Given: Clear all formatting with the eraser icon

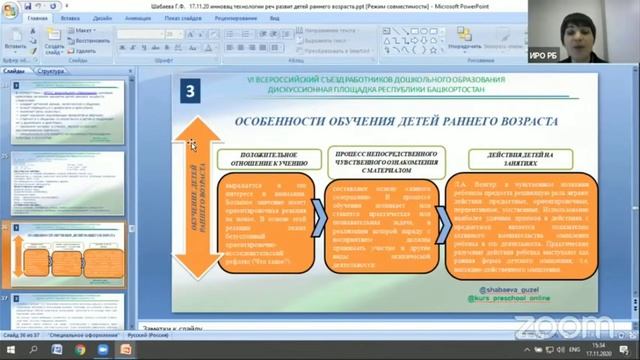Looking at the screenshot, I should tap(213, 35).
